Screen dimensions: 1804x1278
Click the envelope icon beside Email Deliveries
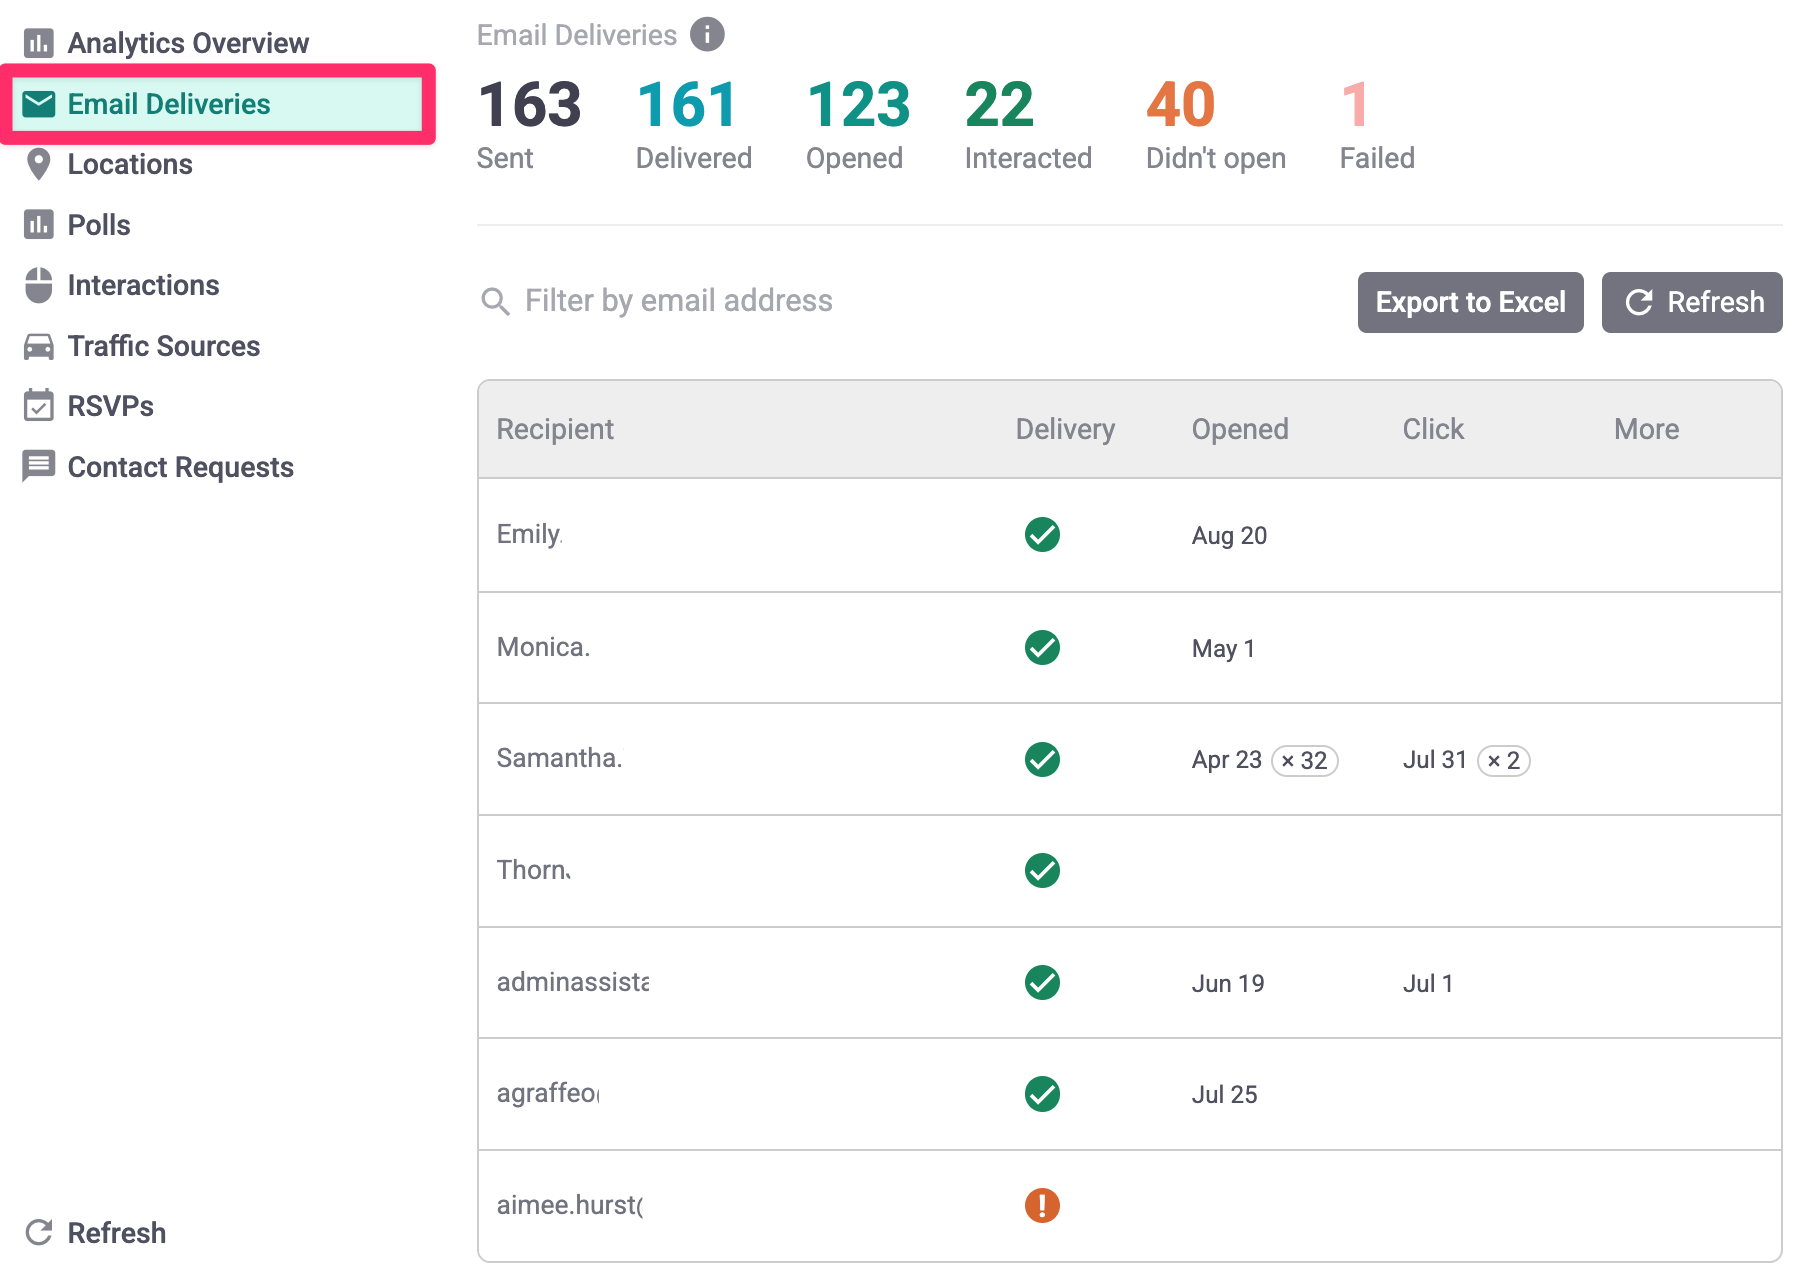click(39, 104)
